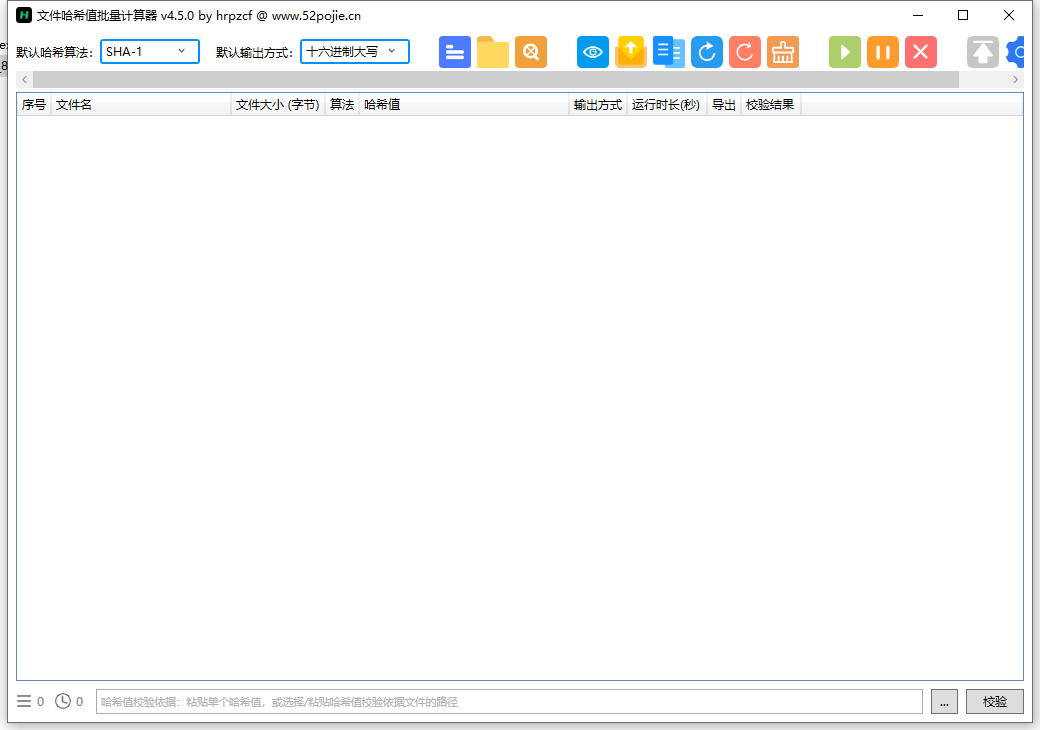The image size is (1040, 730).
Task: Click the ... browse file button
Action: click(944, 701)
